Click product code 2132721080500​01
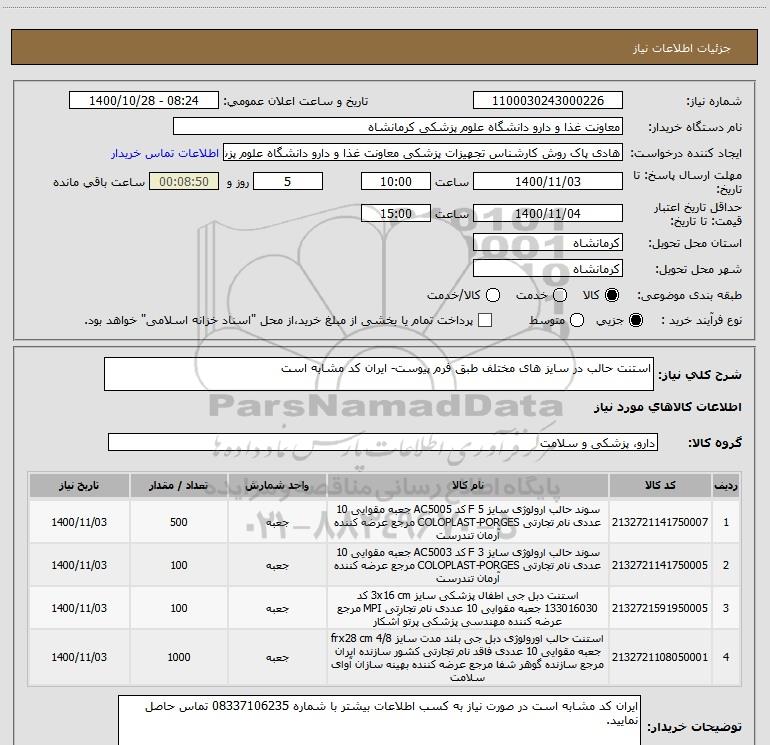 point(660,657)
